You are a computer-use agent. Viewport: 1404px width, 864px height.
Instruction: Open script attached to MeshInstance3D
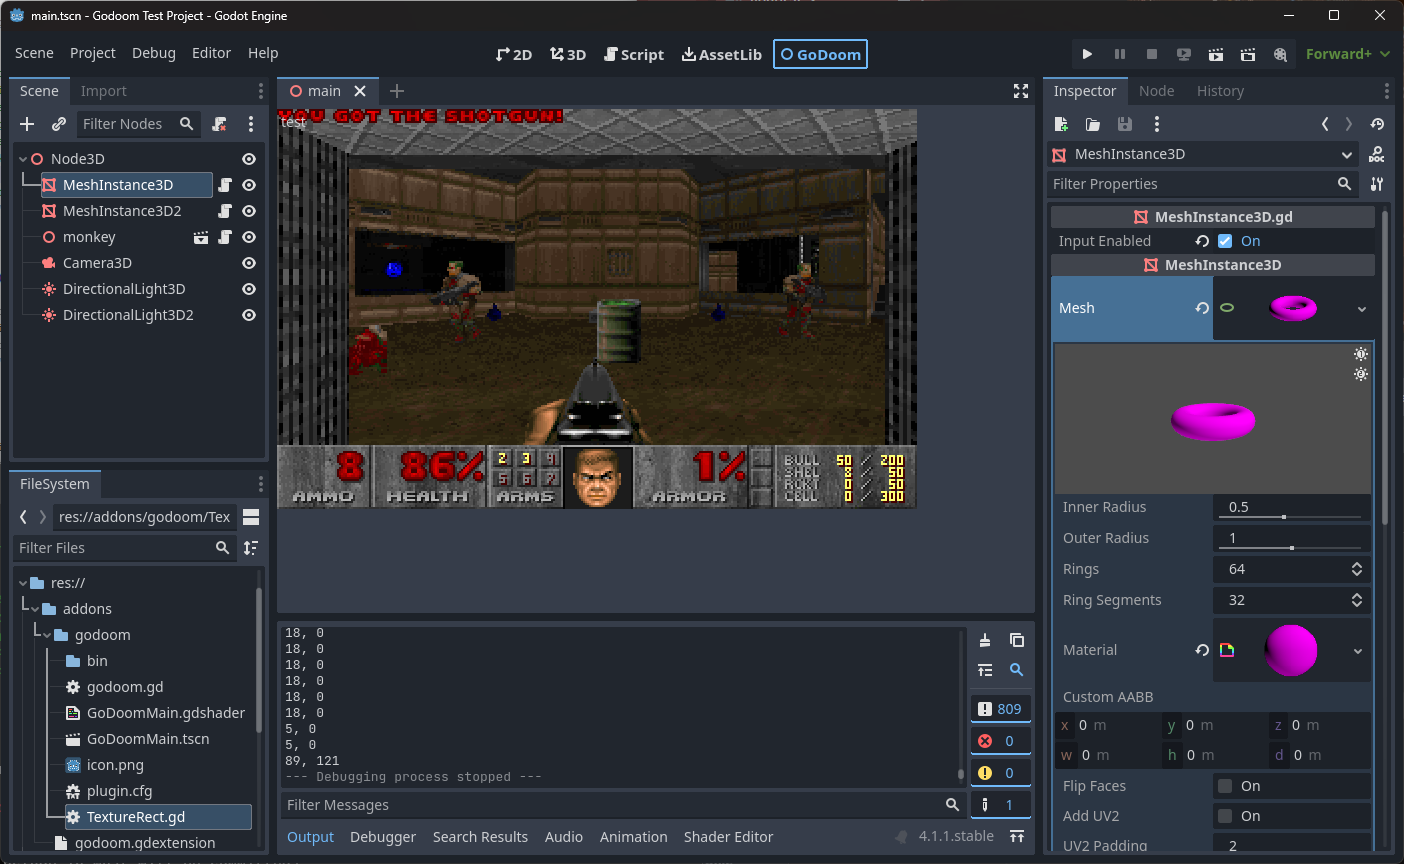point(225,185)
